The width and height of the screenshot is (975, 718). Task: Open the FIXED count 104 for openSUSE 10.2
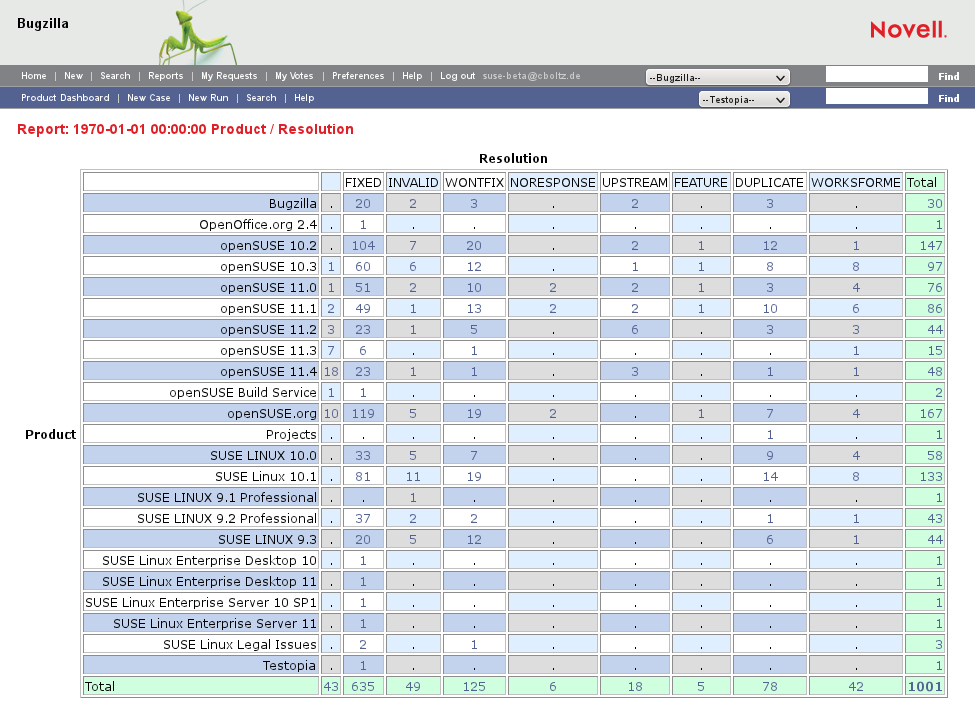click(363, 246)
